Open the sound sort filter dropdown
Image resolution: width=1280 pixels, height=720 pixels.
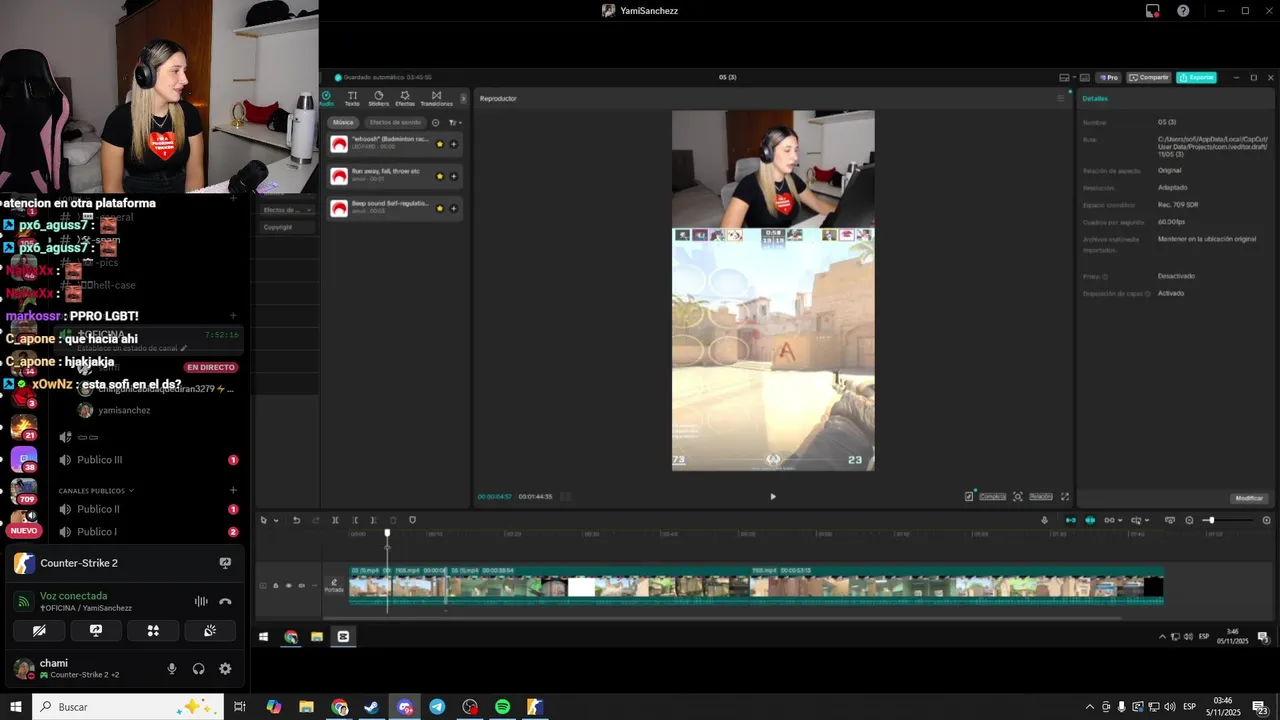454,122
